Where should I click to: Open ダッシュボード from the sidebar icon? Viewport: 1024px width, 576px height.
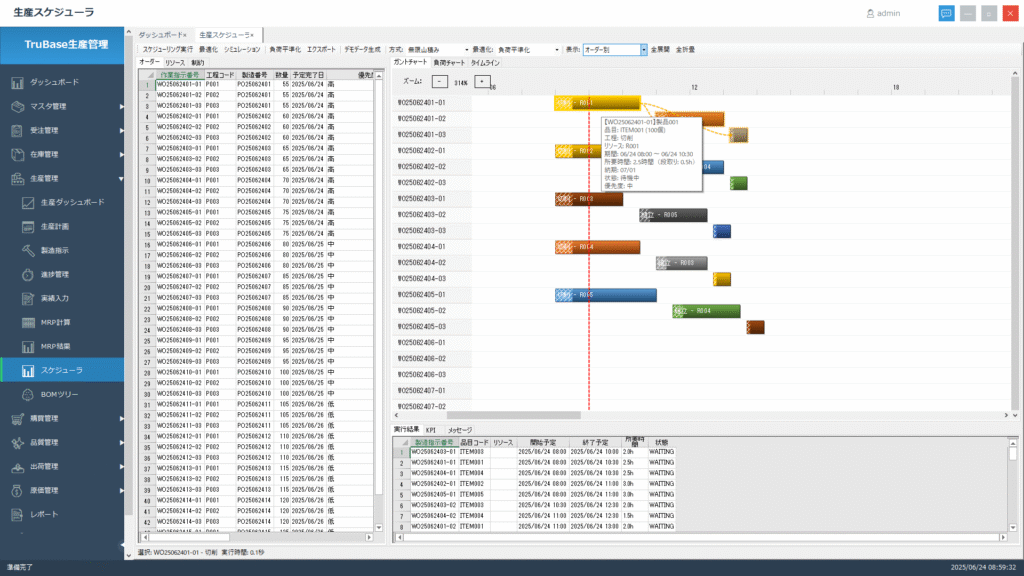(x=18, y=82)
